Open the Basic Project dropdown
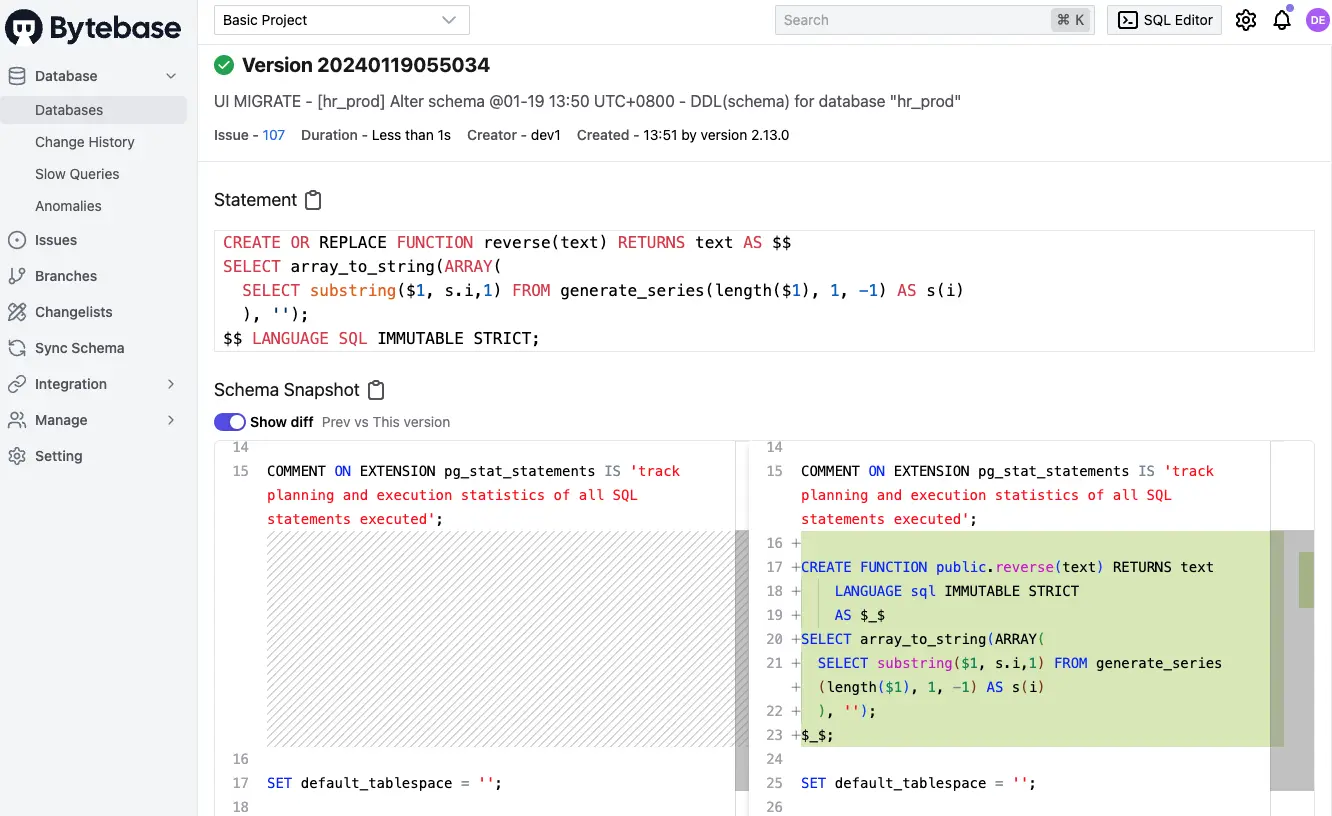Viewport: 1332px width, 816px height. (x=342, y=20)
